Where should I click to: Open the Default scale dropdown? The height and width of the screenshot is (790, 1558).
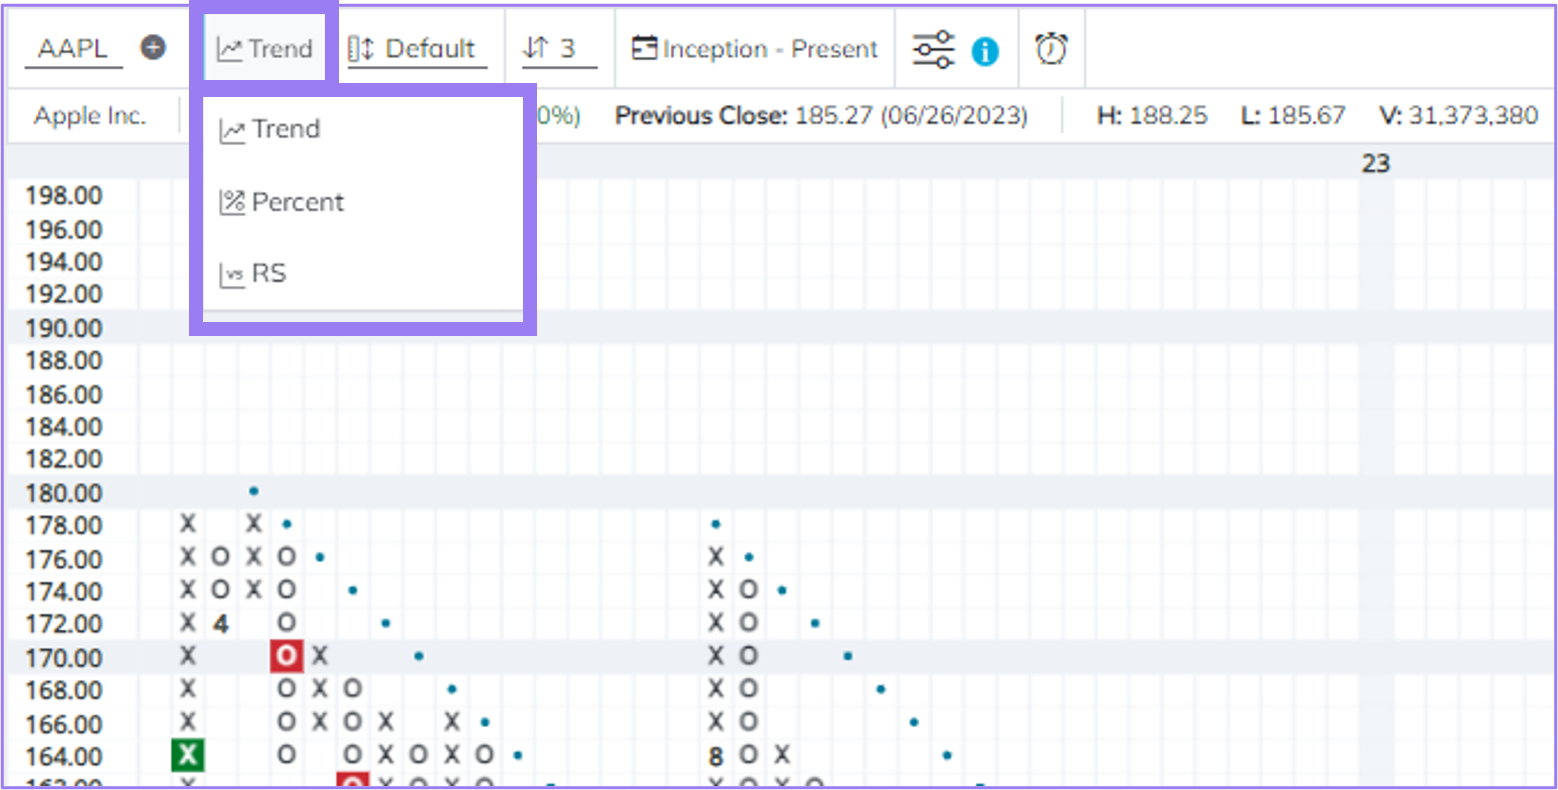(417, 48)
